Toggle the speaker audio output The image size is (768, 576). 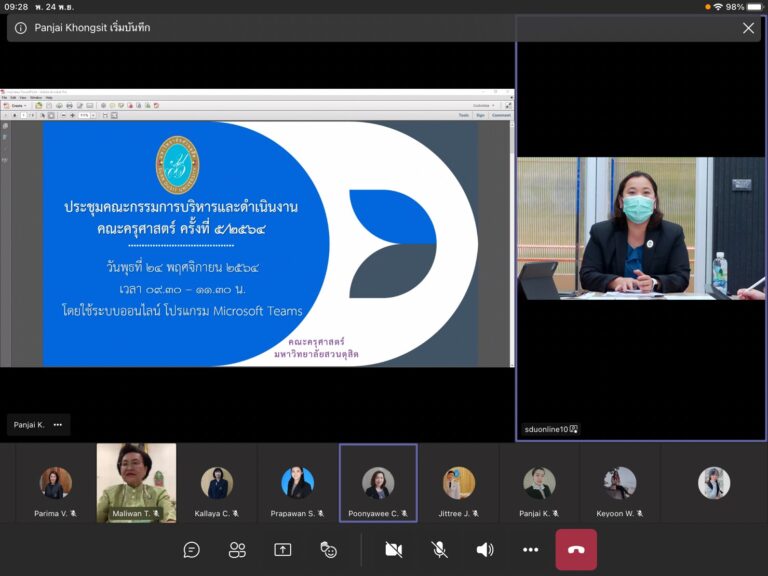pos(485,549)
